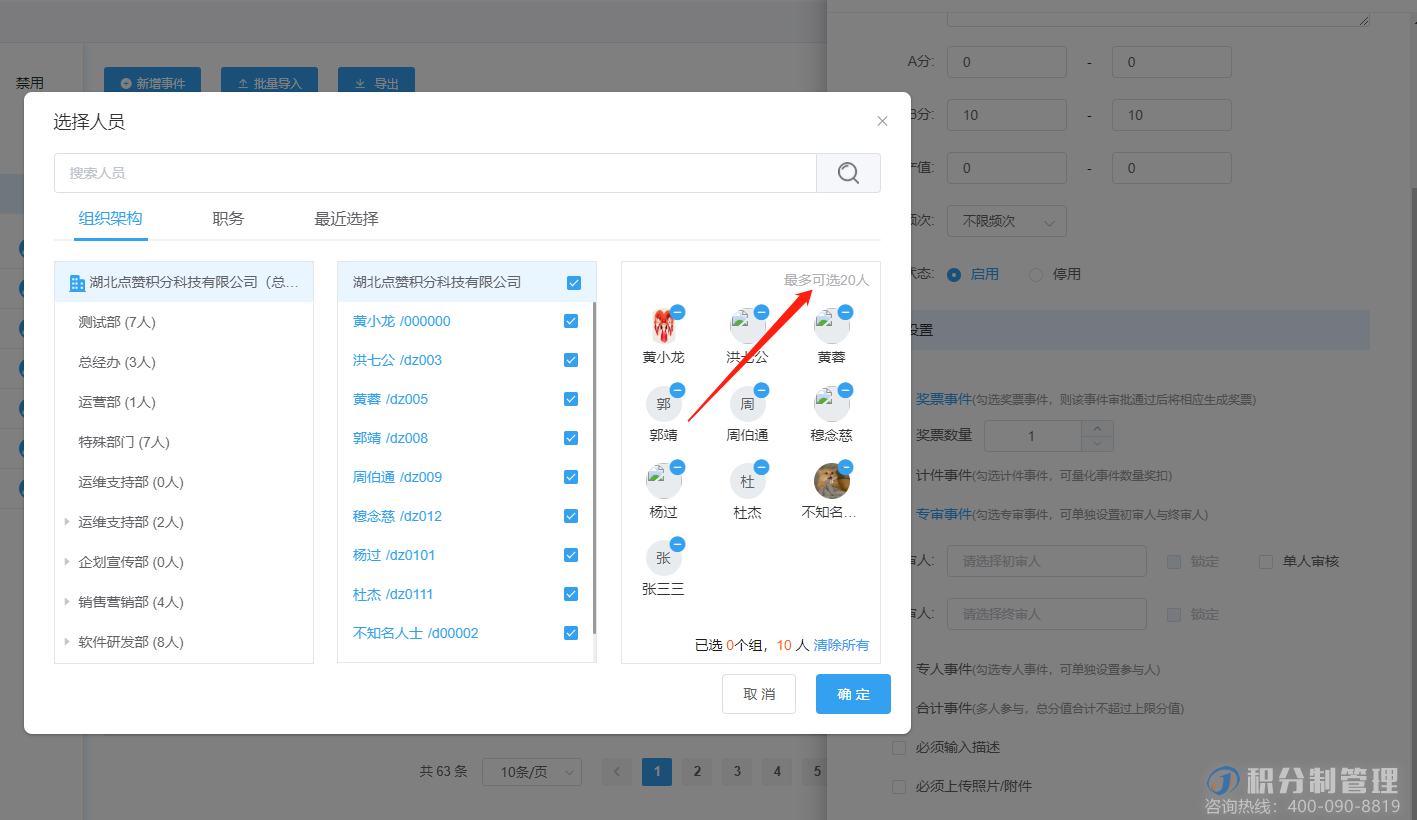This screenshot has width=1417, height=820.
Task: Expand 企划宣传部 tree arrow
Action: (x=67, y=562)
